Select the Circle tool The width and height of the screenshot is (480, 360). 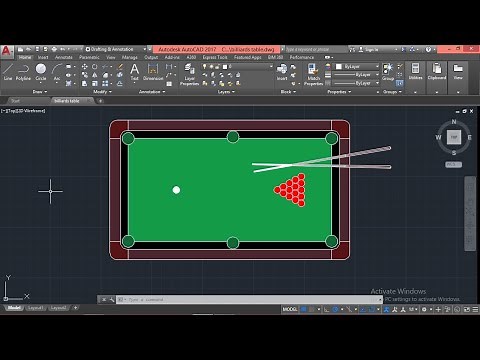tap(41, 72)
